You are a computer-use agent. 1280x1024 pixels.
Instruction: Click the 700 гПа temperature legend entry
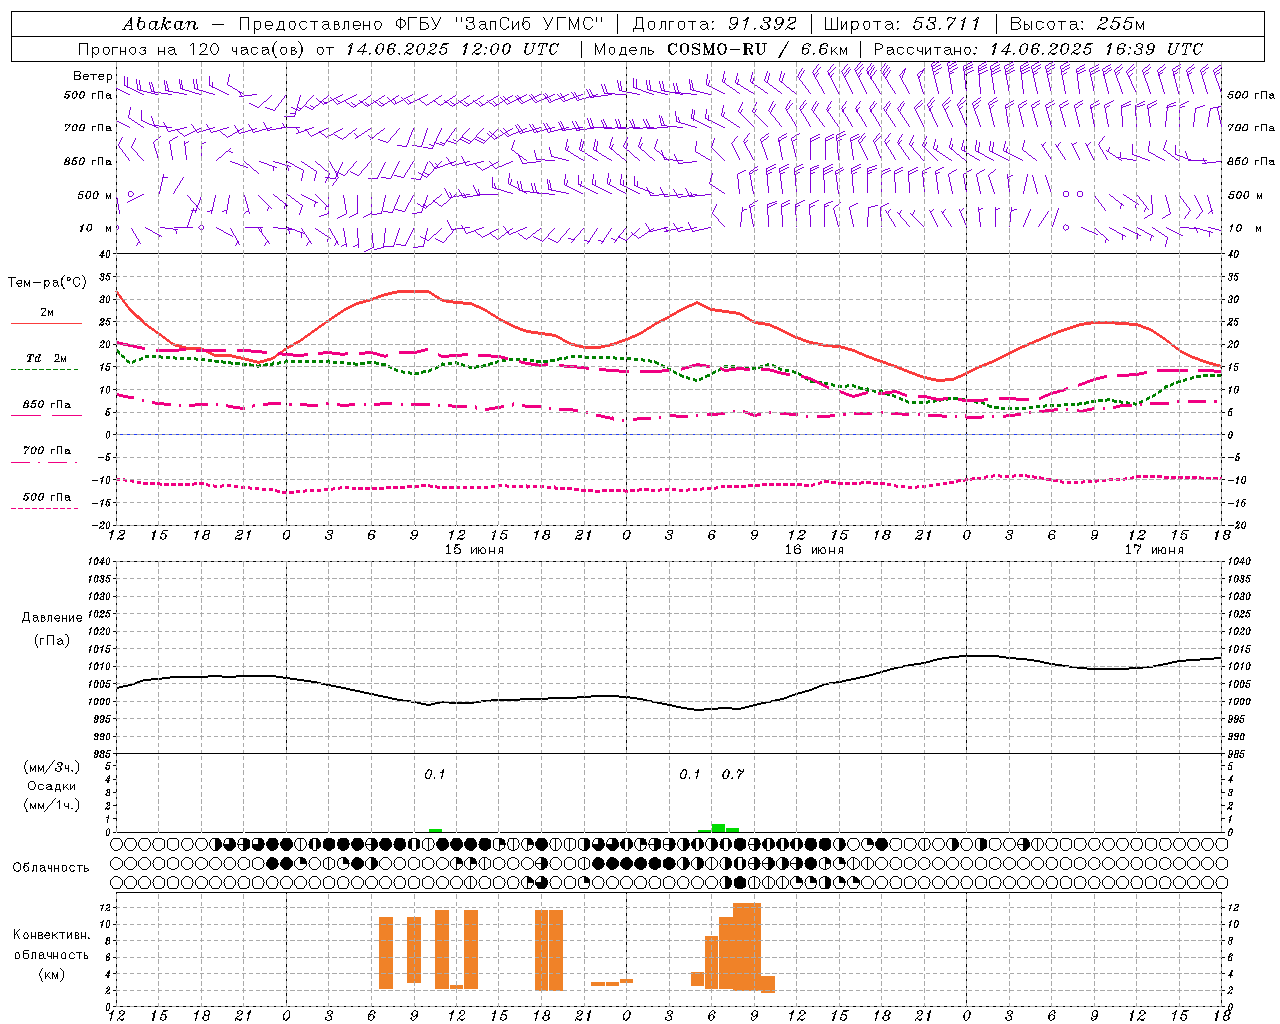pos(46,450)
